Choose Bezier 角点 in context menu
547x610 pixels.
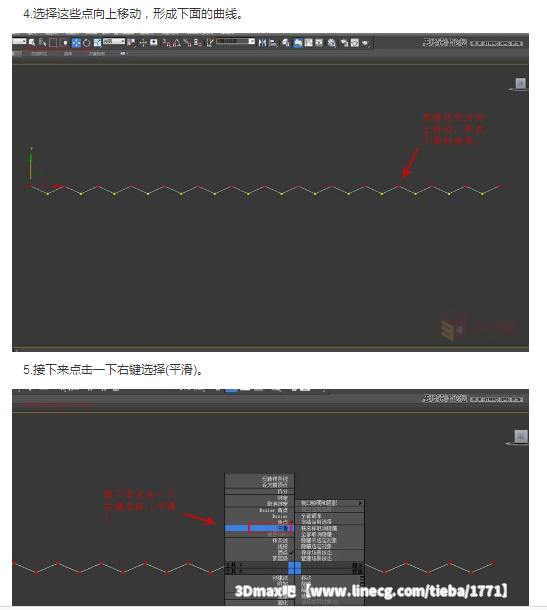[x=274, y=510]
